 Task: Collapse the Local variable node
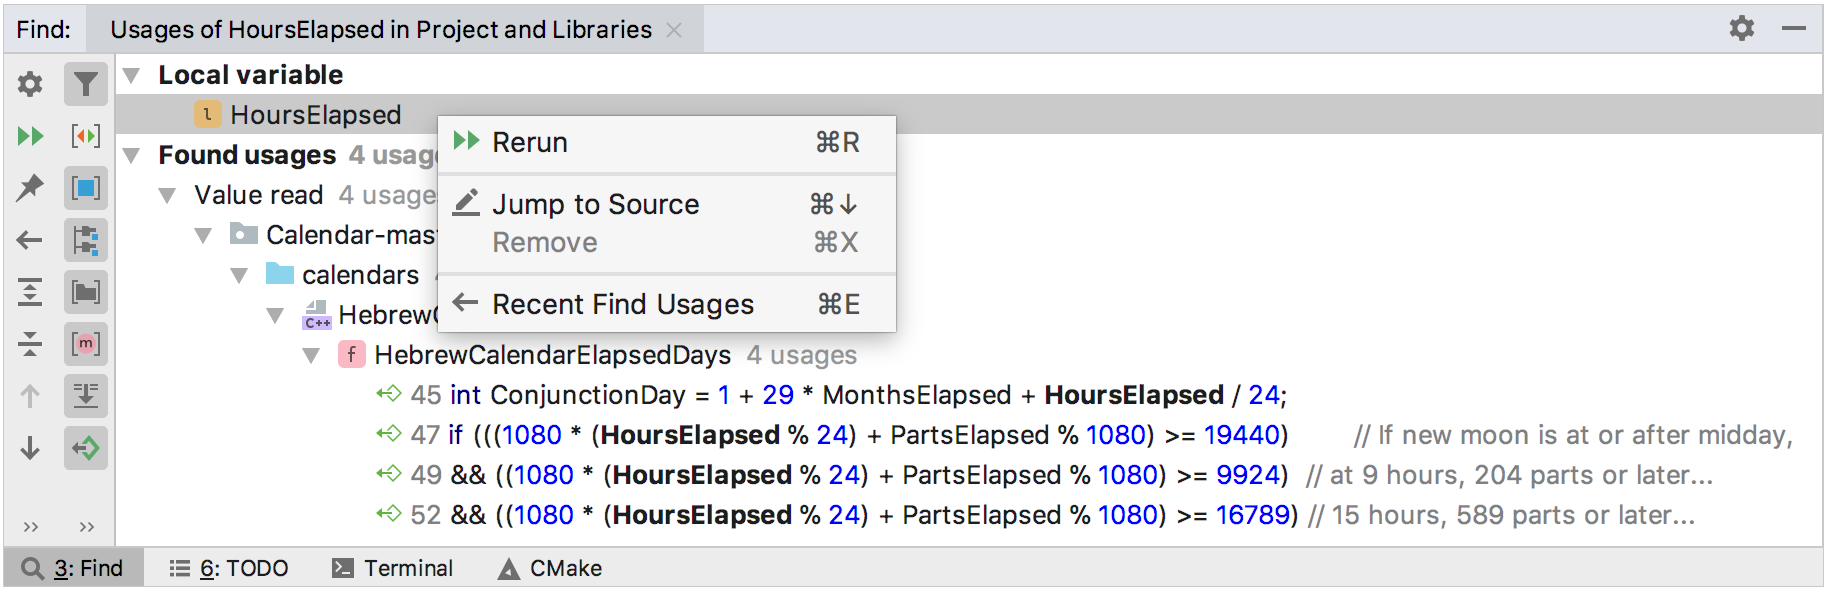coord(131,75)
